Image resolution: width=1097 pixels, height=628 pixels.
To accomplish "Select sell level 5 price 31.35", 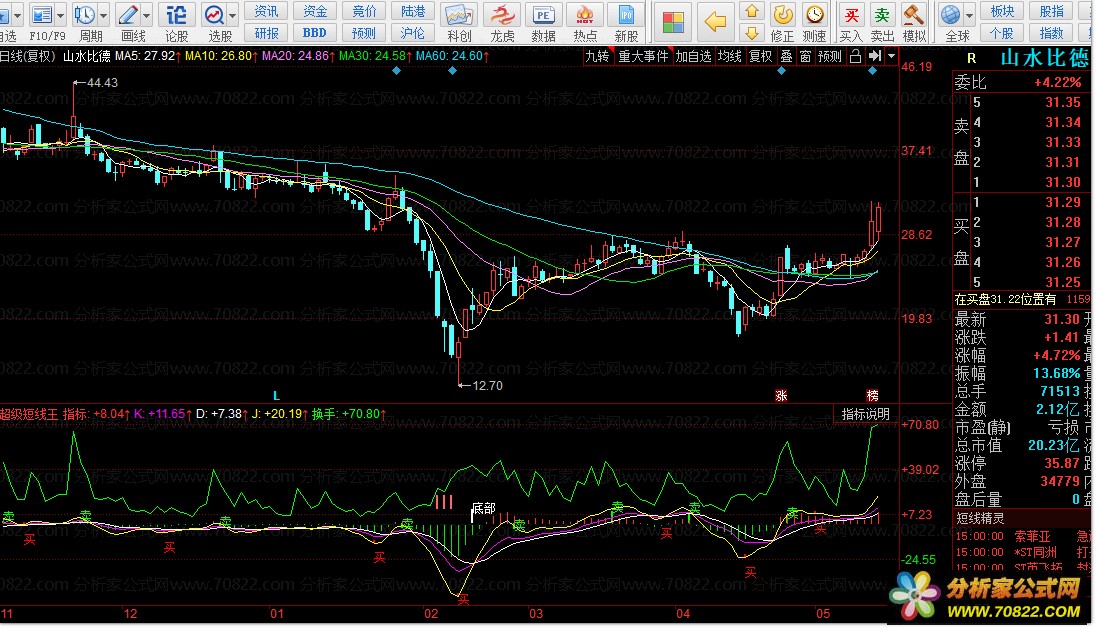I will (1063, 102).
